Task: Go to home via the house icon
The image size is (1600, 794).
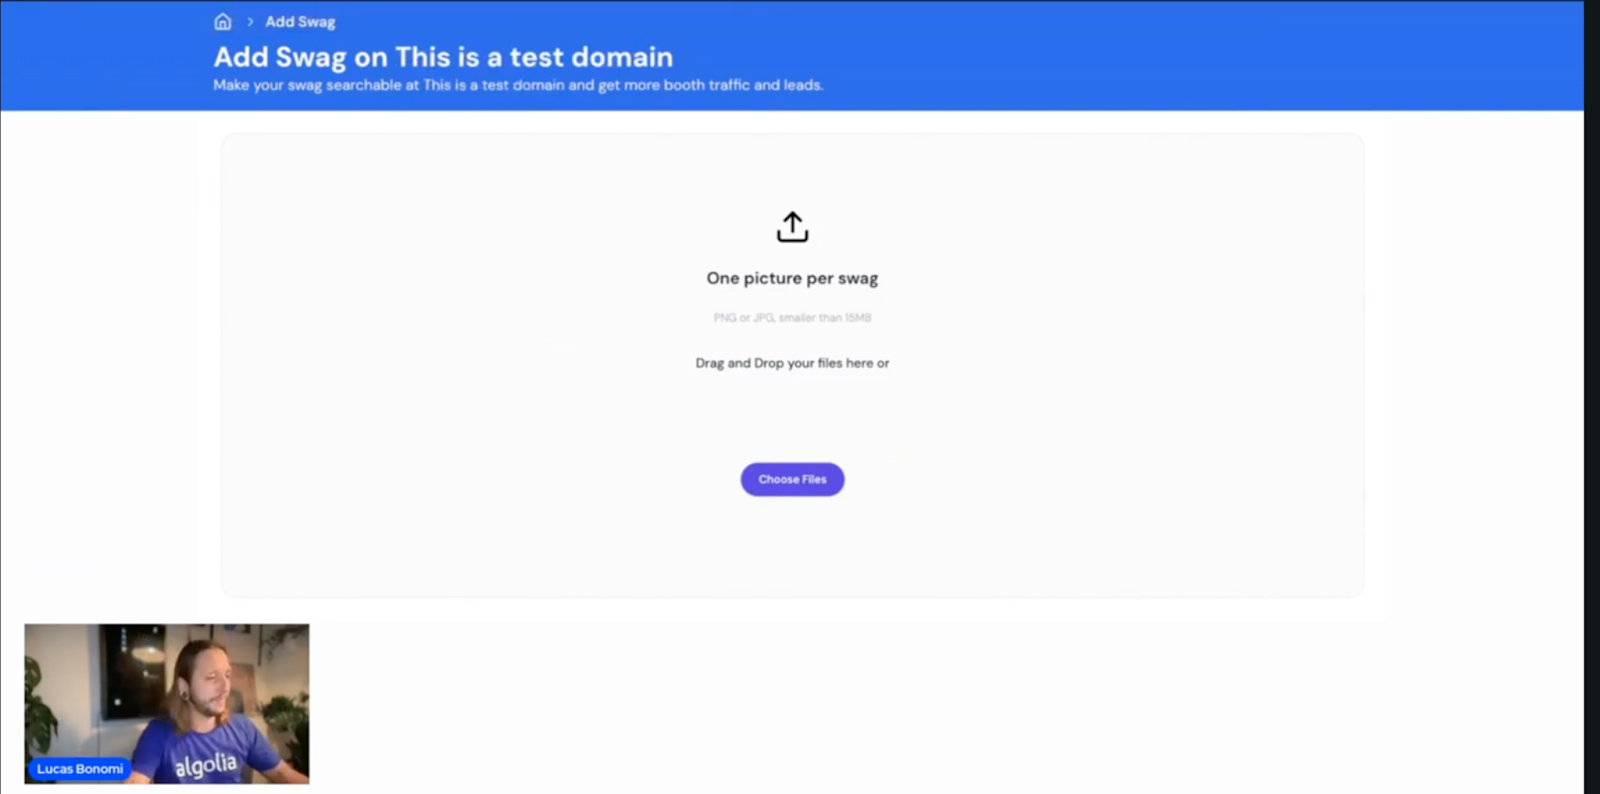Action: pos(223,21)
